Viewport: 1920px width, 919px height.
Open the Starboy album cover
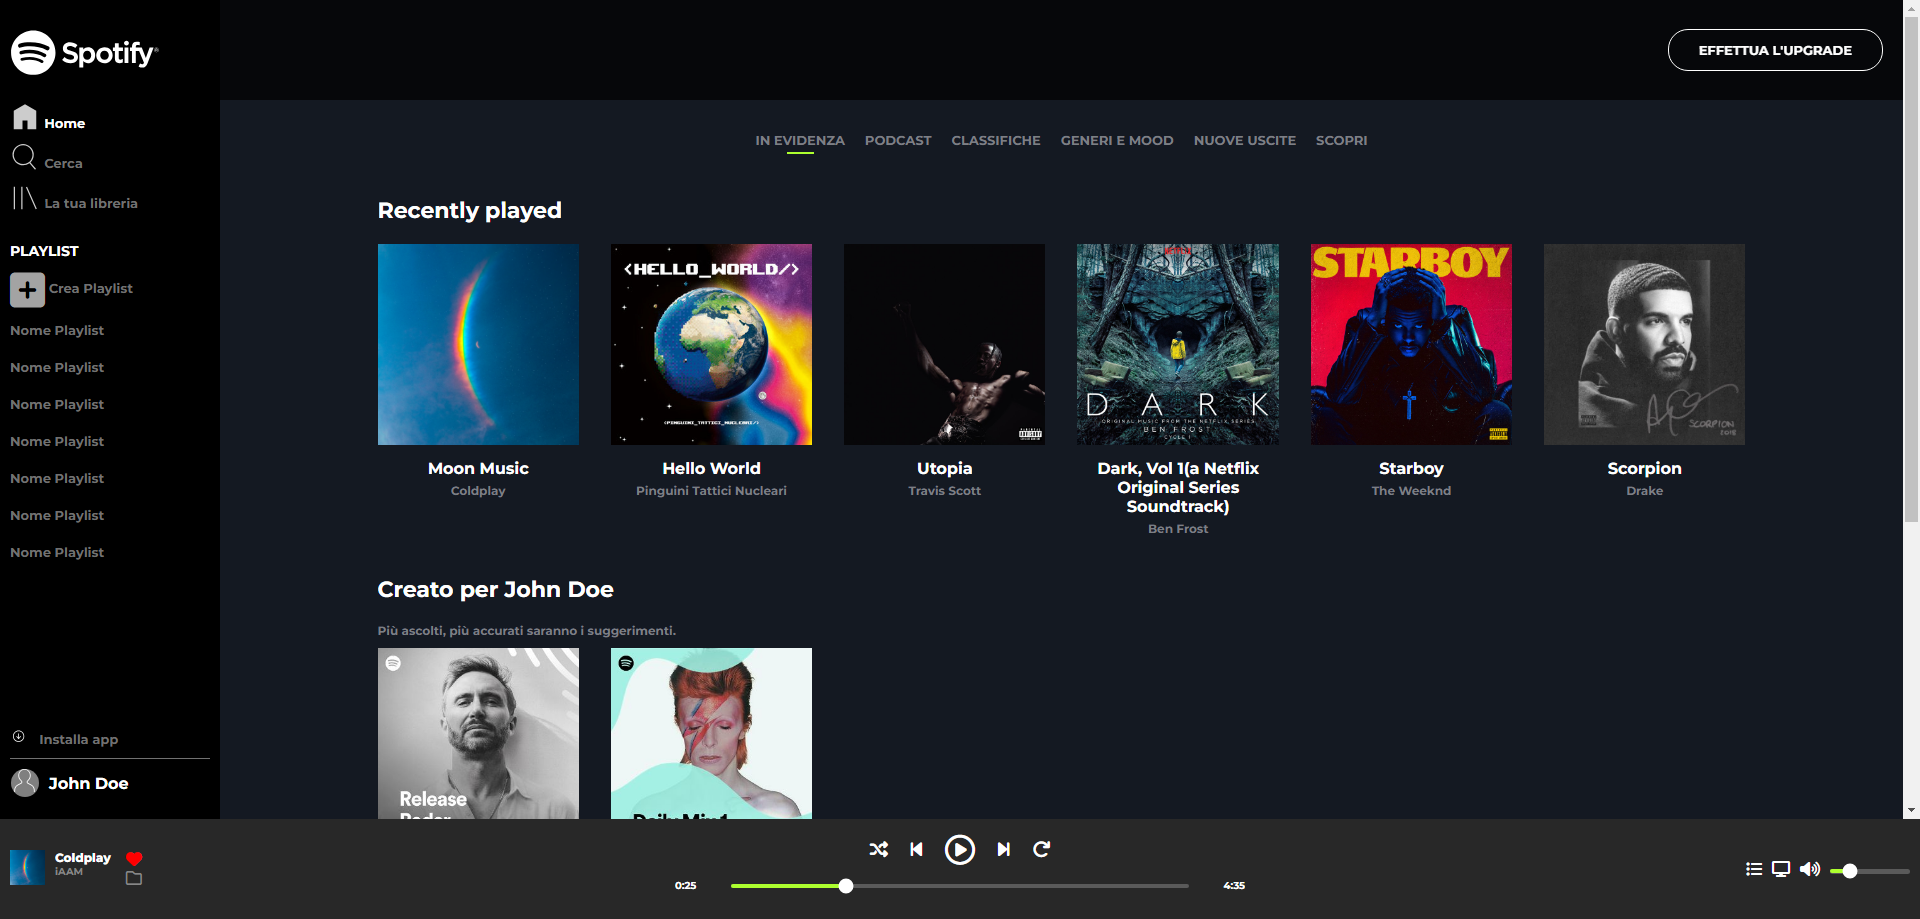[1411, 344]
